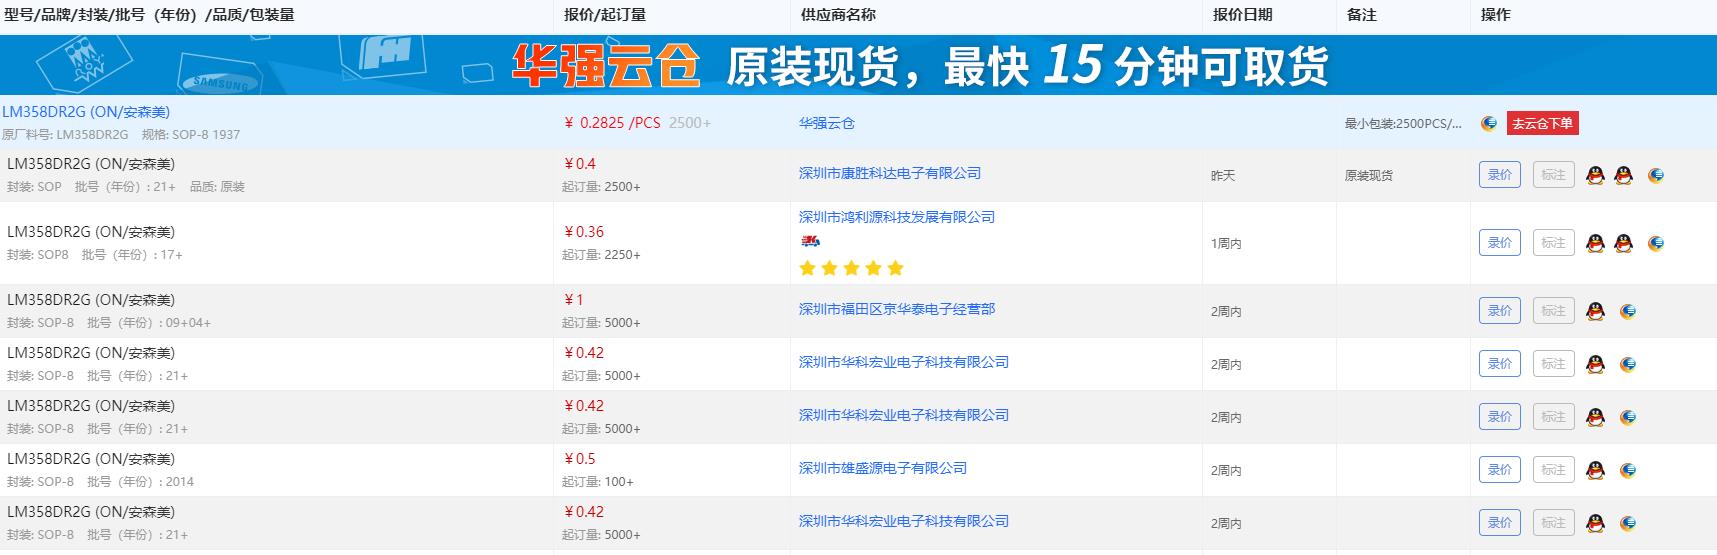The image size is (1717, 555).
Task: Click 录价 button for 康胜科达 row
Action: coord(1500,175)
